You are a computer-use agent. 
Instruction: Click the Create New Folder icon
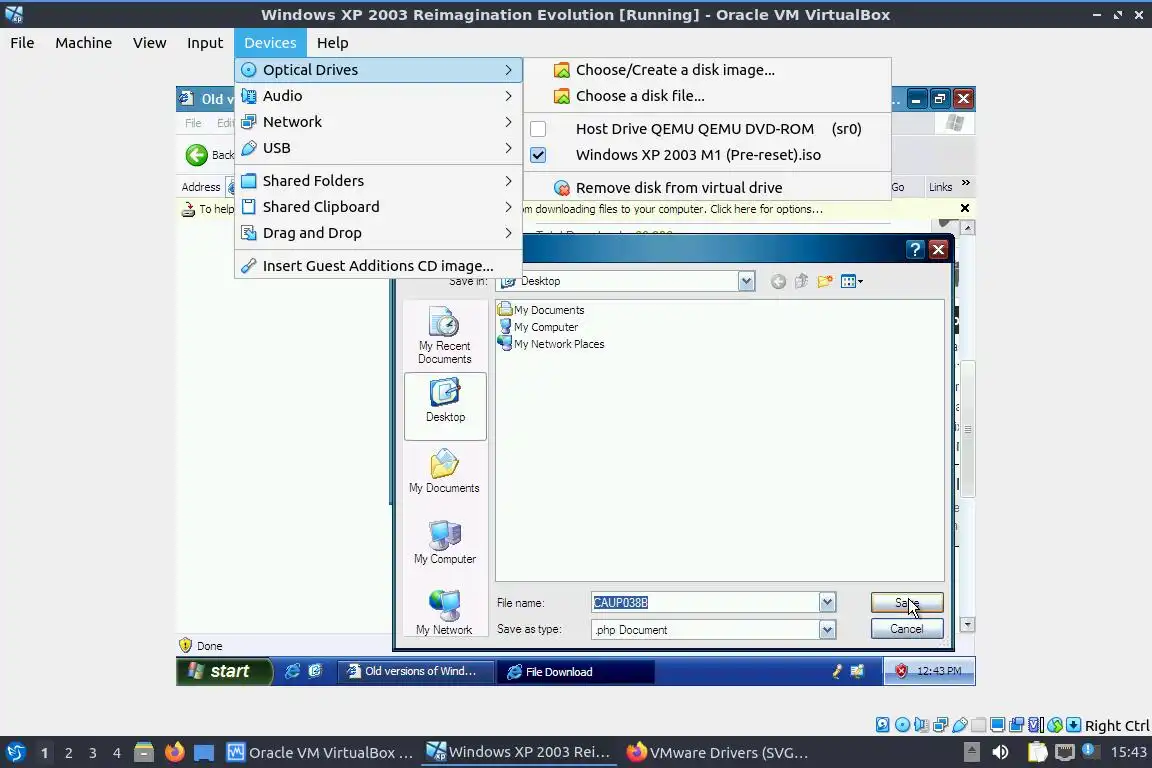tap(825, 281)
